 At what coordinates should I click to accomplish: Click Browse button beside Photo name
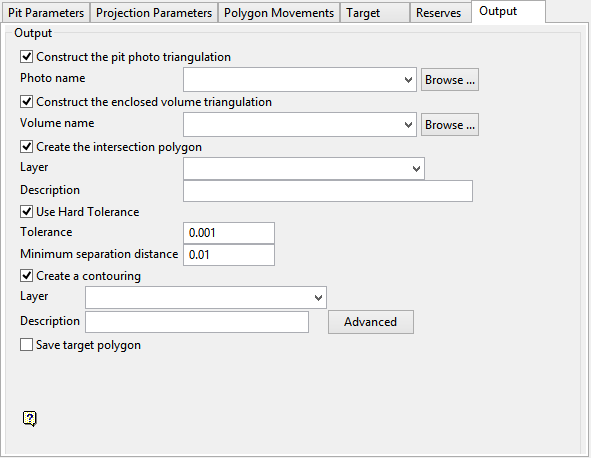(x=450, y=80)
